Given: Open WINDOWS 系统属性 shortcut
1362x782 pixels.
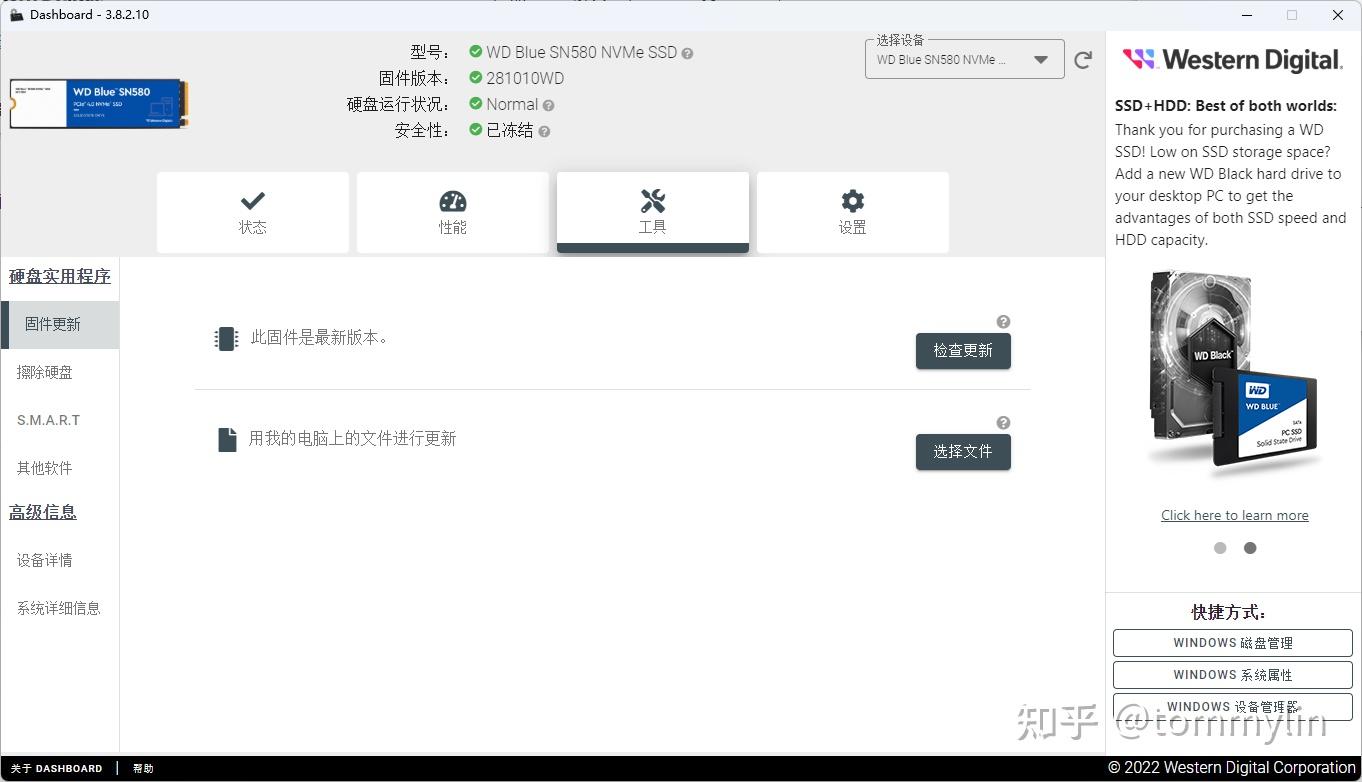Looking at the screenshot, I should pyautogui.click(x=1233, y=675).
